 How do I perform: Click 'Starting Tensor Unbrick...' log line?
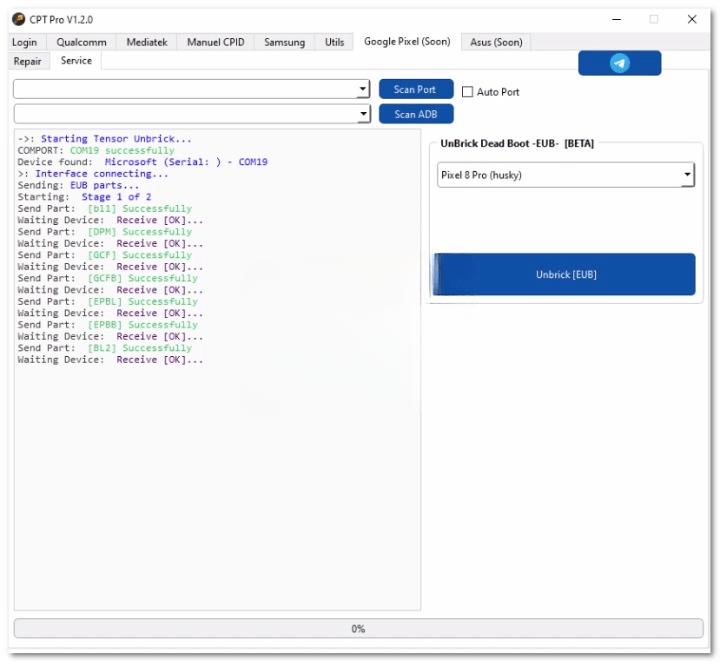click(104, 139)
